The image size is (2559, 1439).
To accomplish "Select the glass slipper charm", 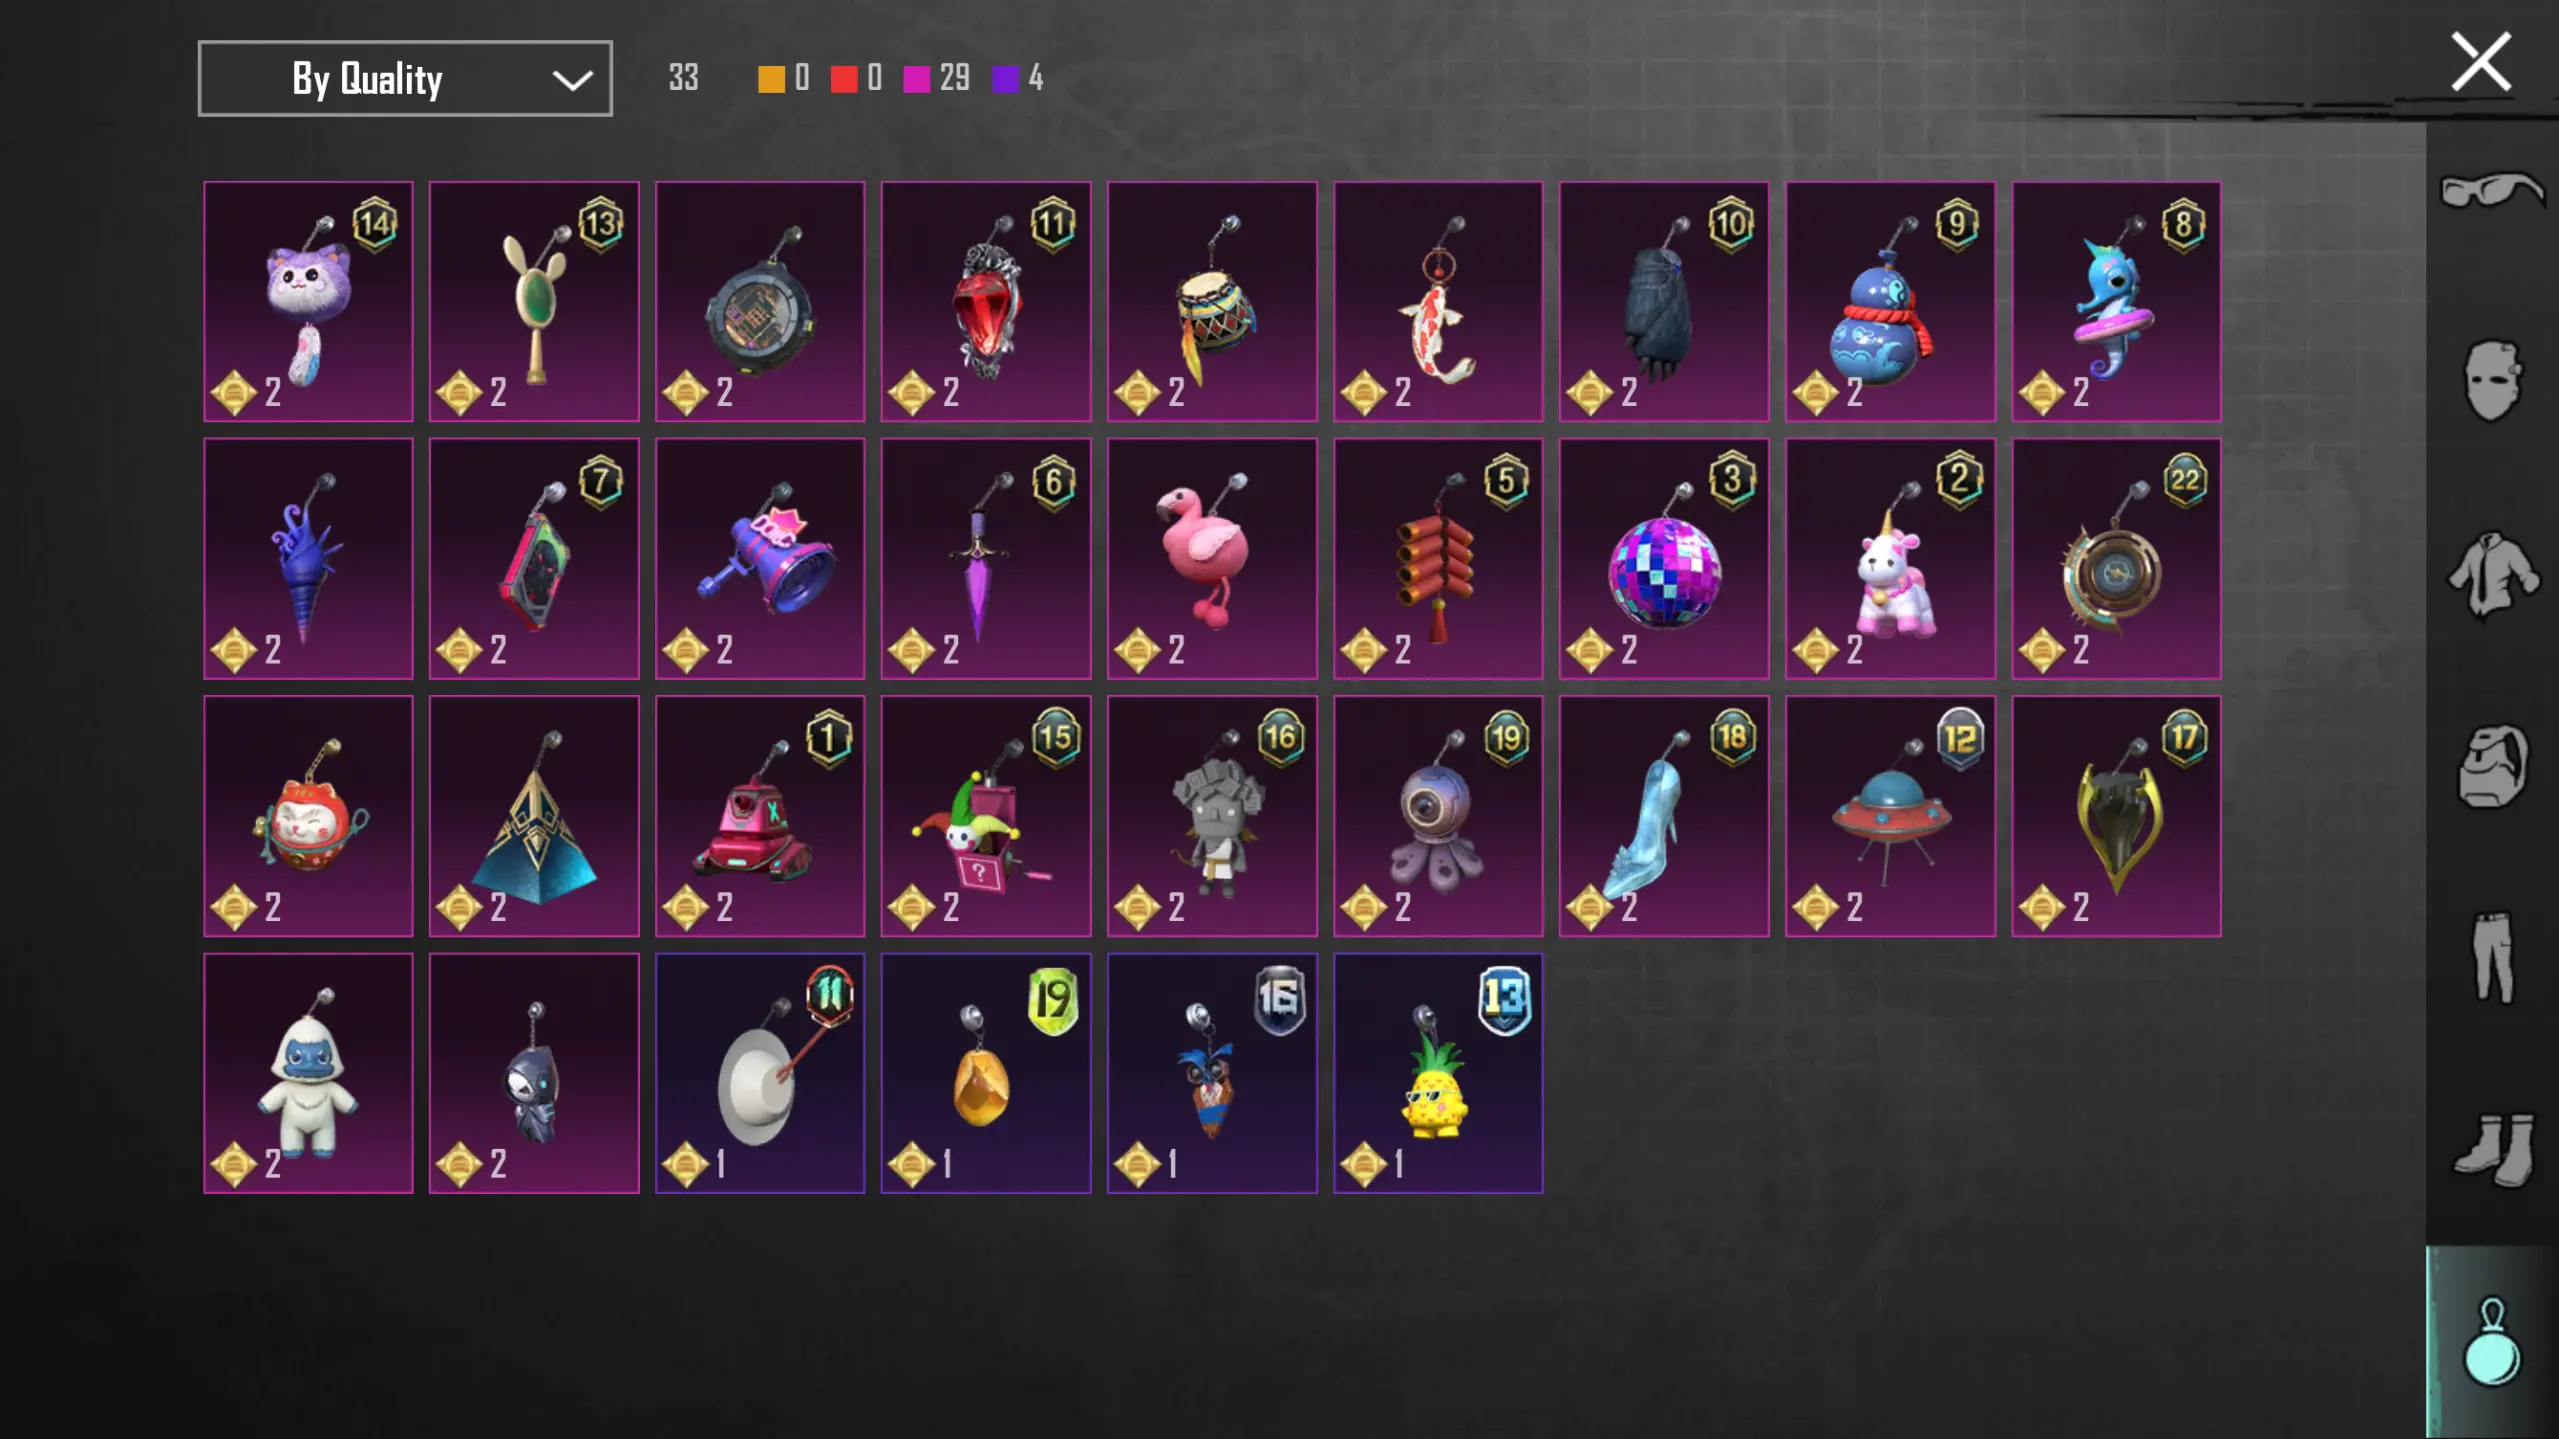I will [1664, 816].
